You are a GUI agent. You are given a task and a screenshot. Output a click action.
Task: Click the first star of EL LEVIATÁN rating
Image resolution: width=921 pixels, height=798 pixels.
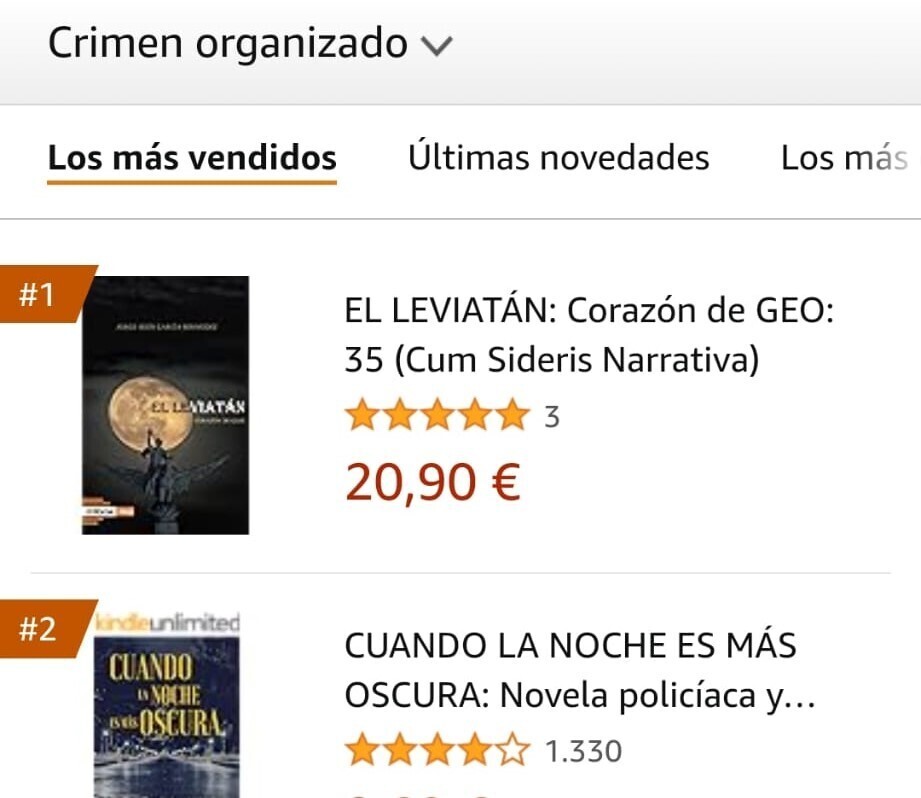(x=362, y=415)
